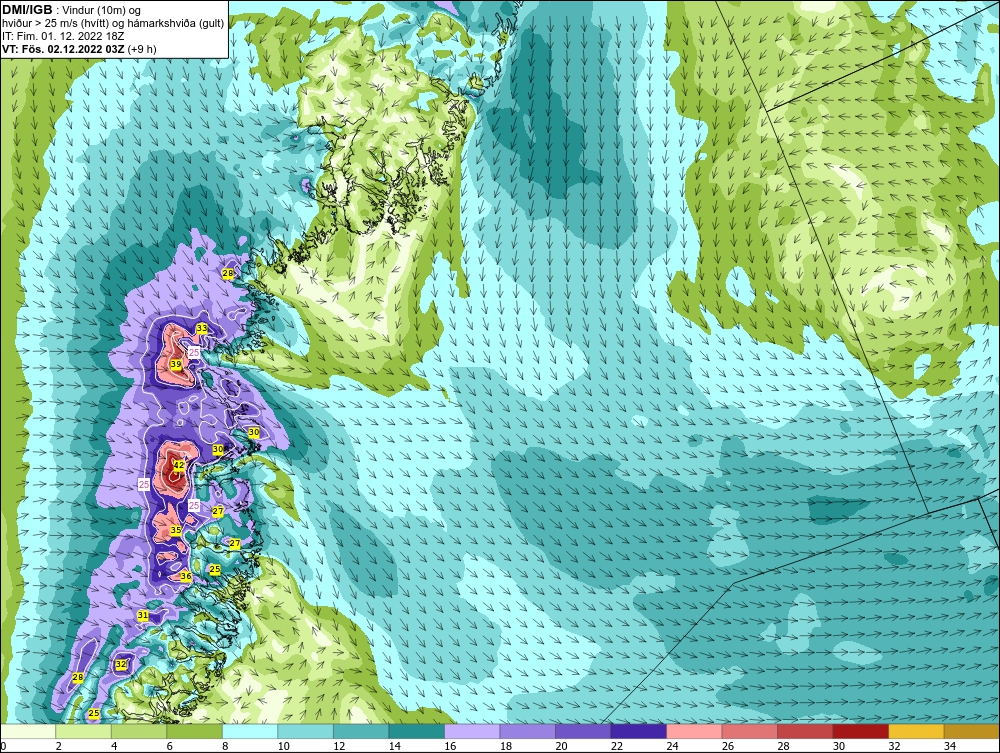Click the yellow gust label 32

(121, 664)
